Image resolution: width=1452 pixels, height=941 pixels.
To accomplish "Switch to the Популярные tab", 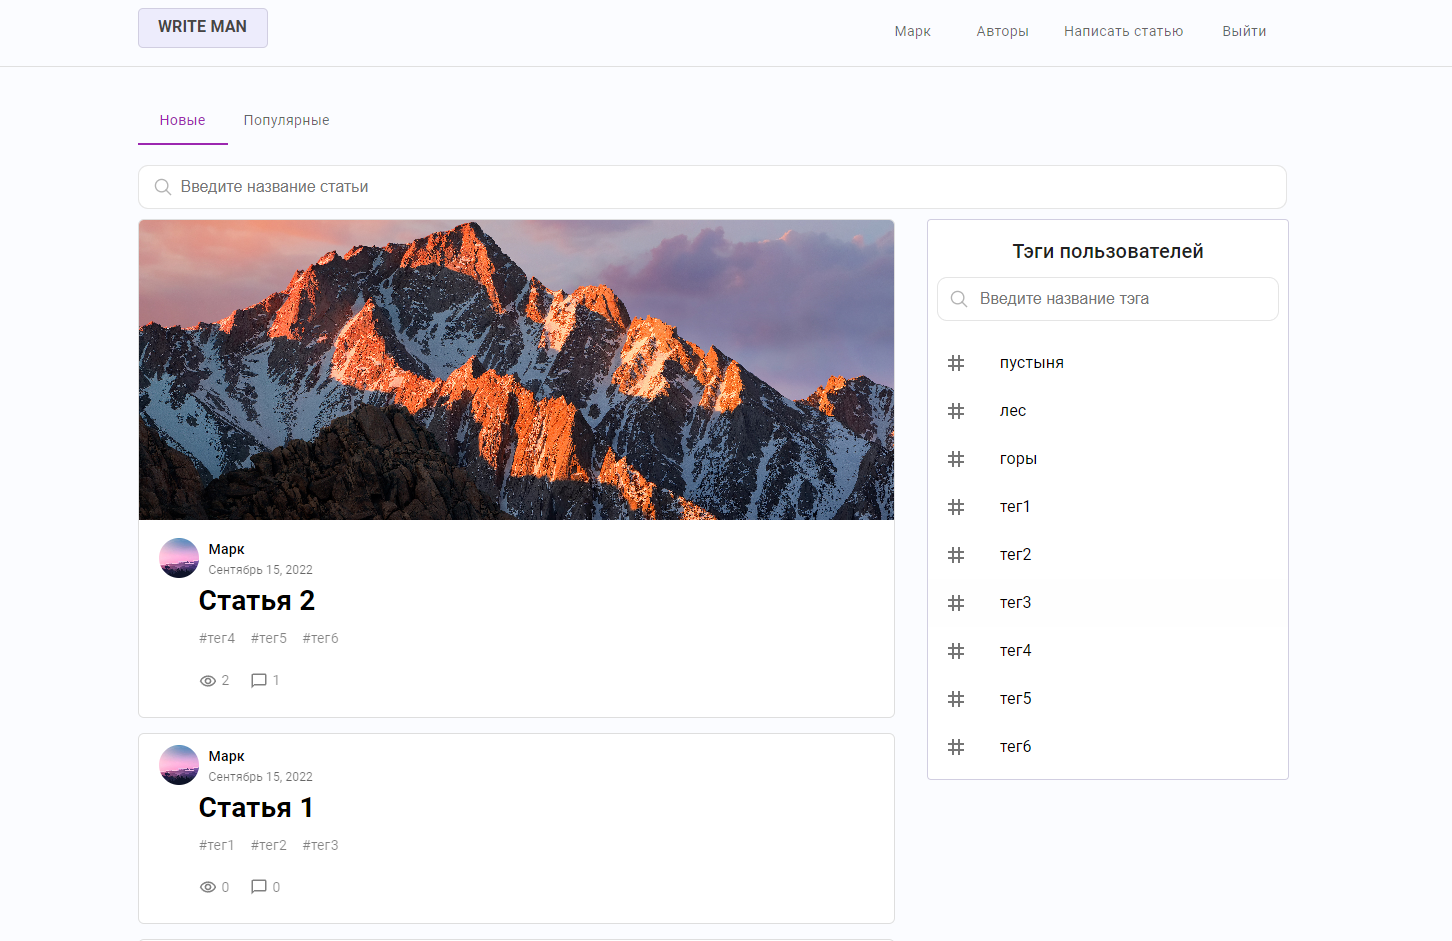I will coord(286,120).
